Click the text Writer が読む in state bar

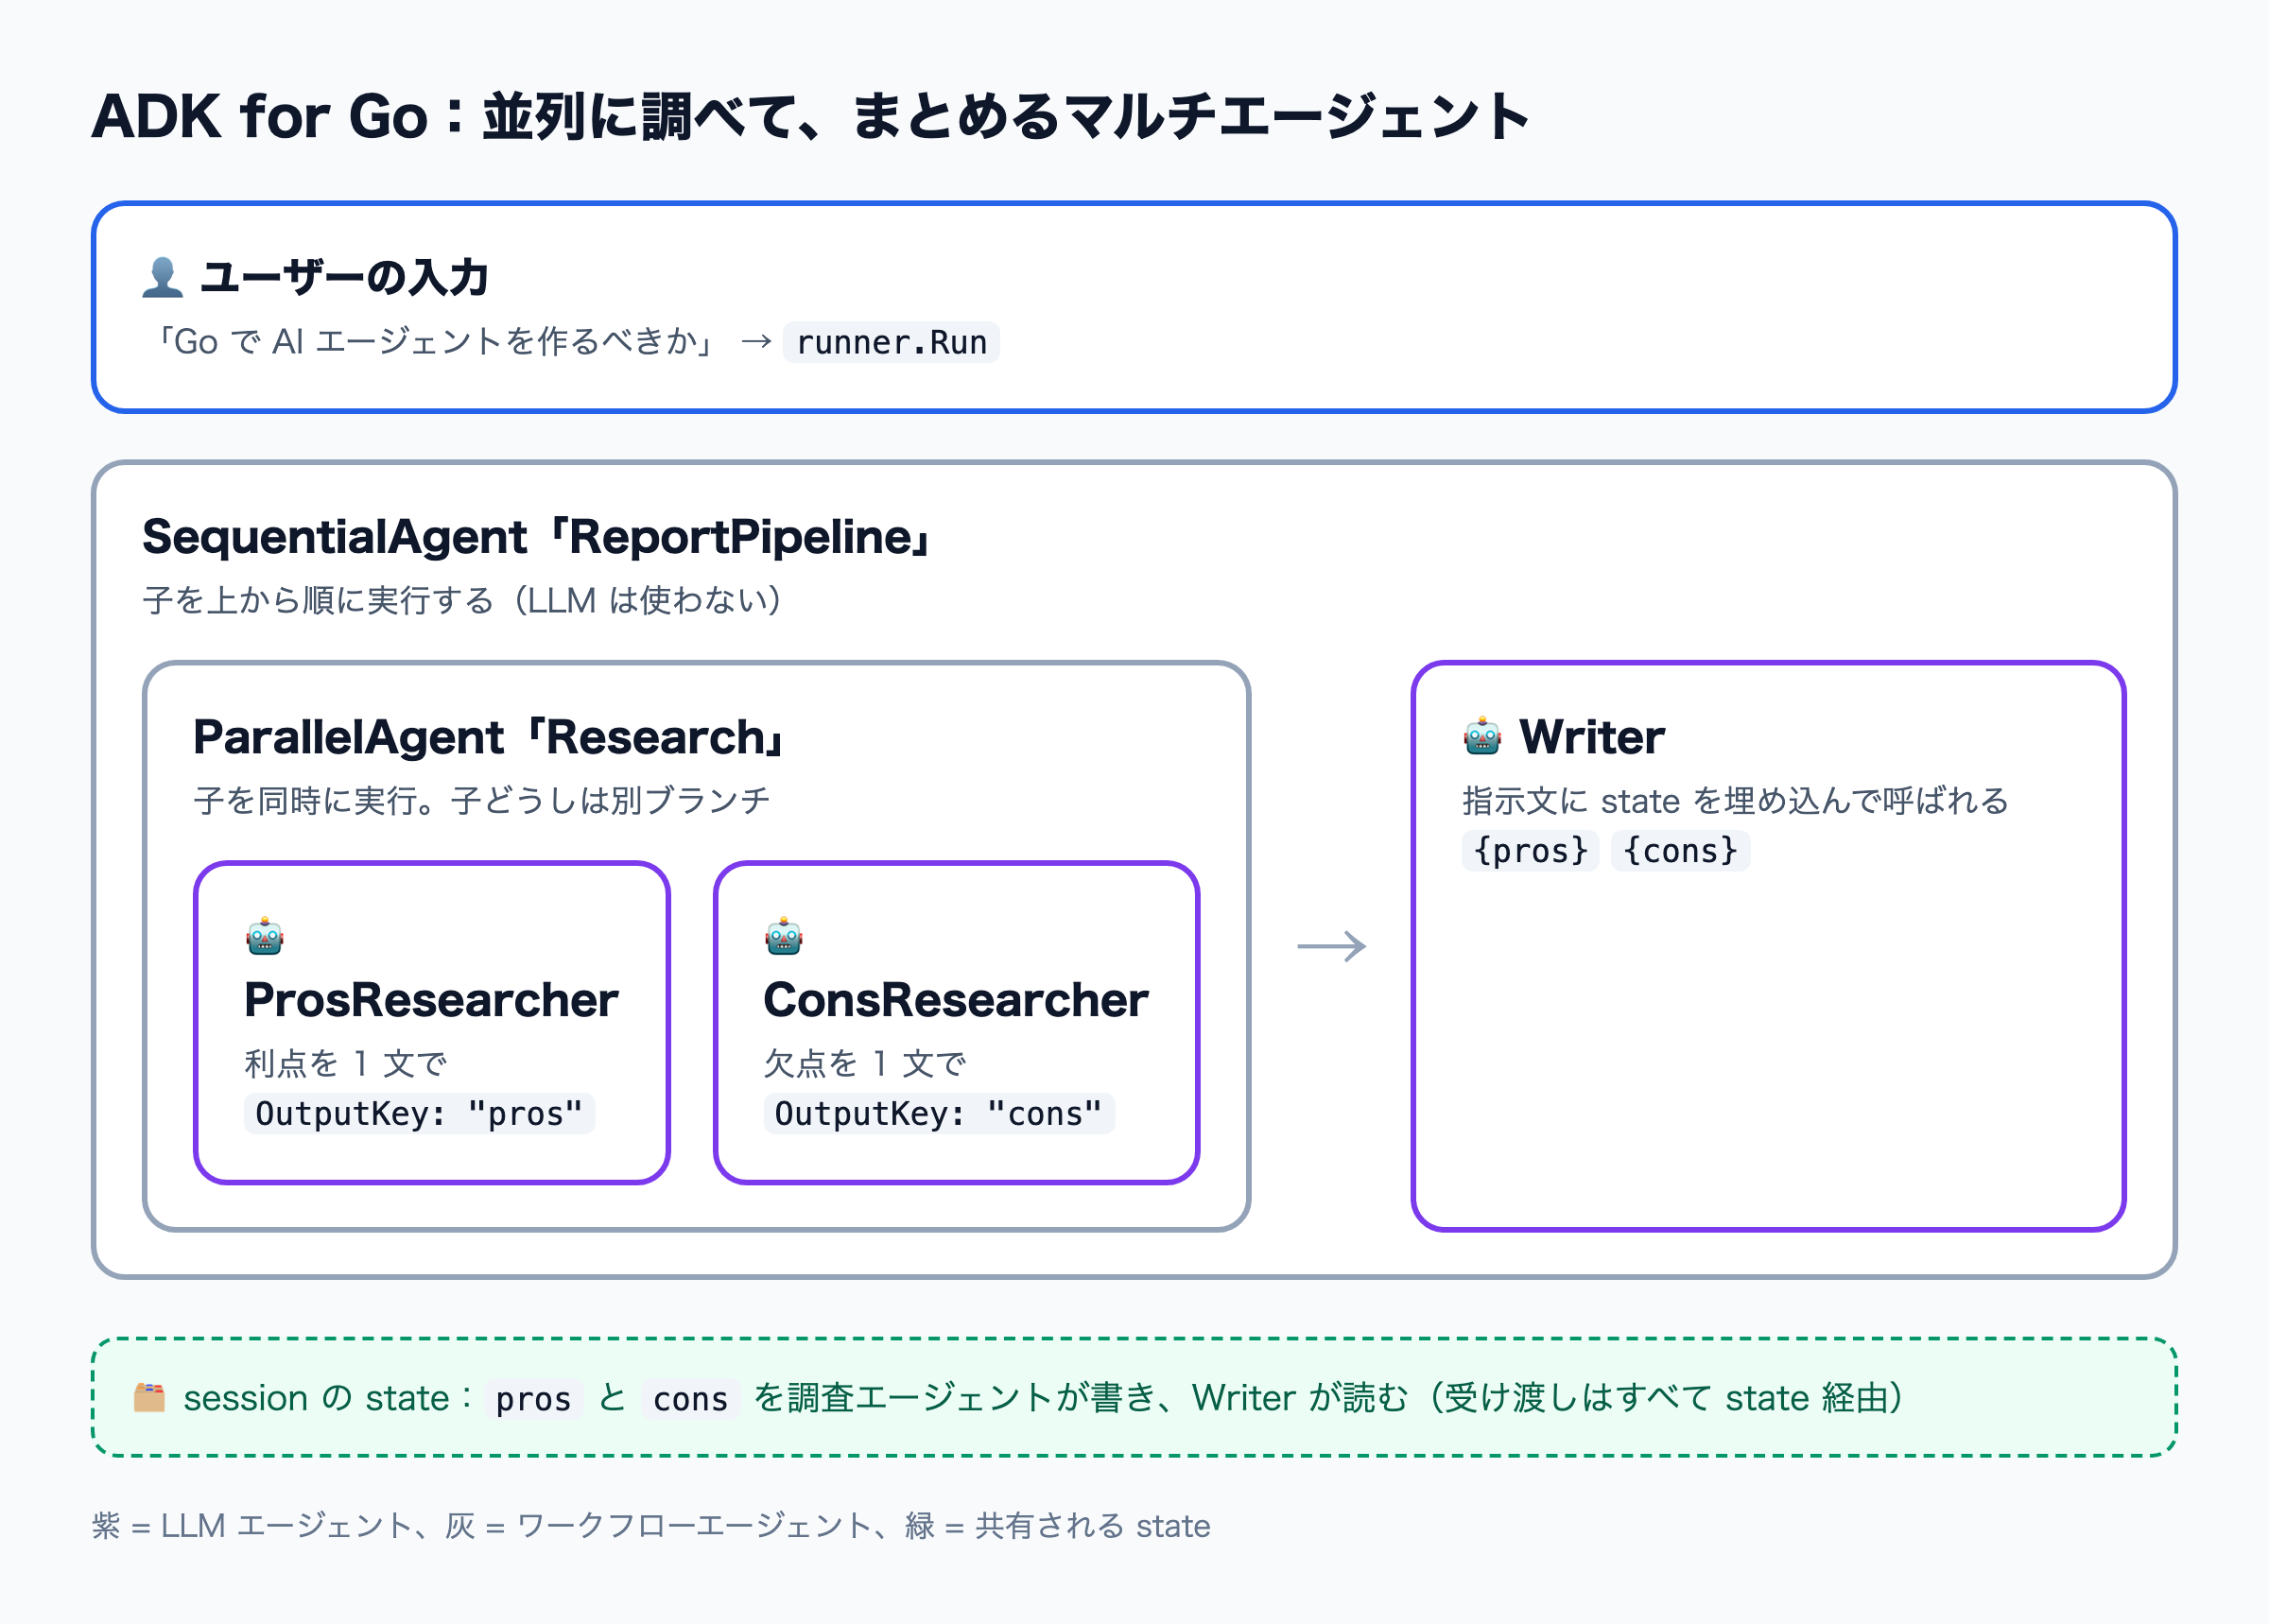(1299, 1397)
